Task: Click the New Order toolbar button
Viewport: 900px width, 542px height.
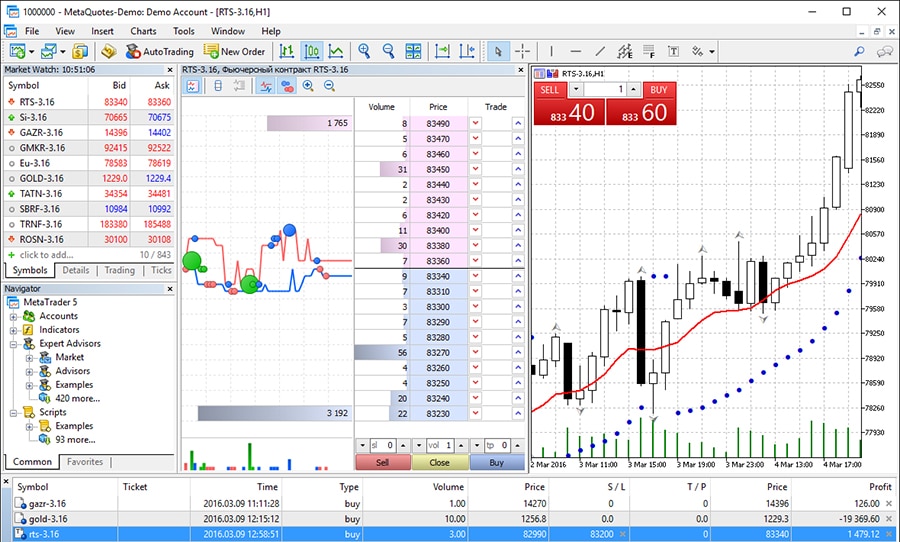Action: [235, 51]
